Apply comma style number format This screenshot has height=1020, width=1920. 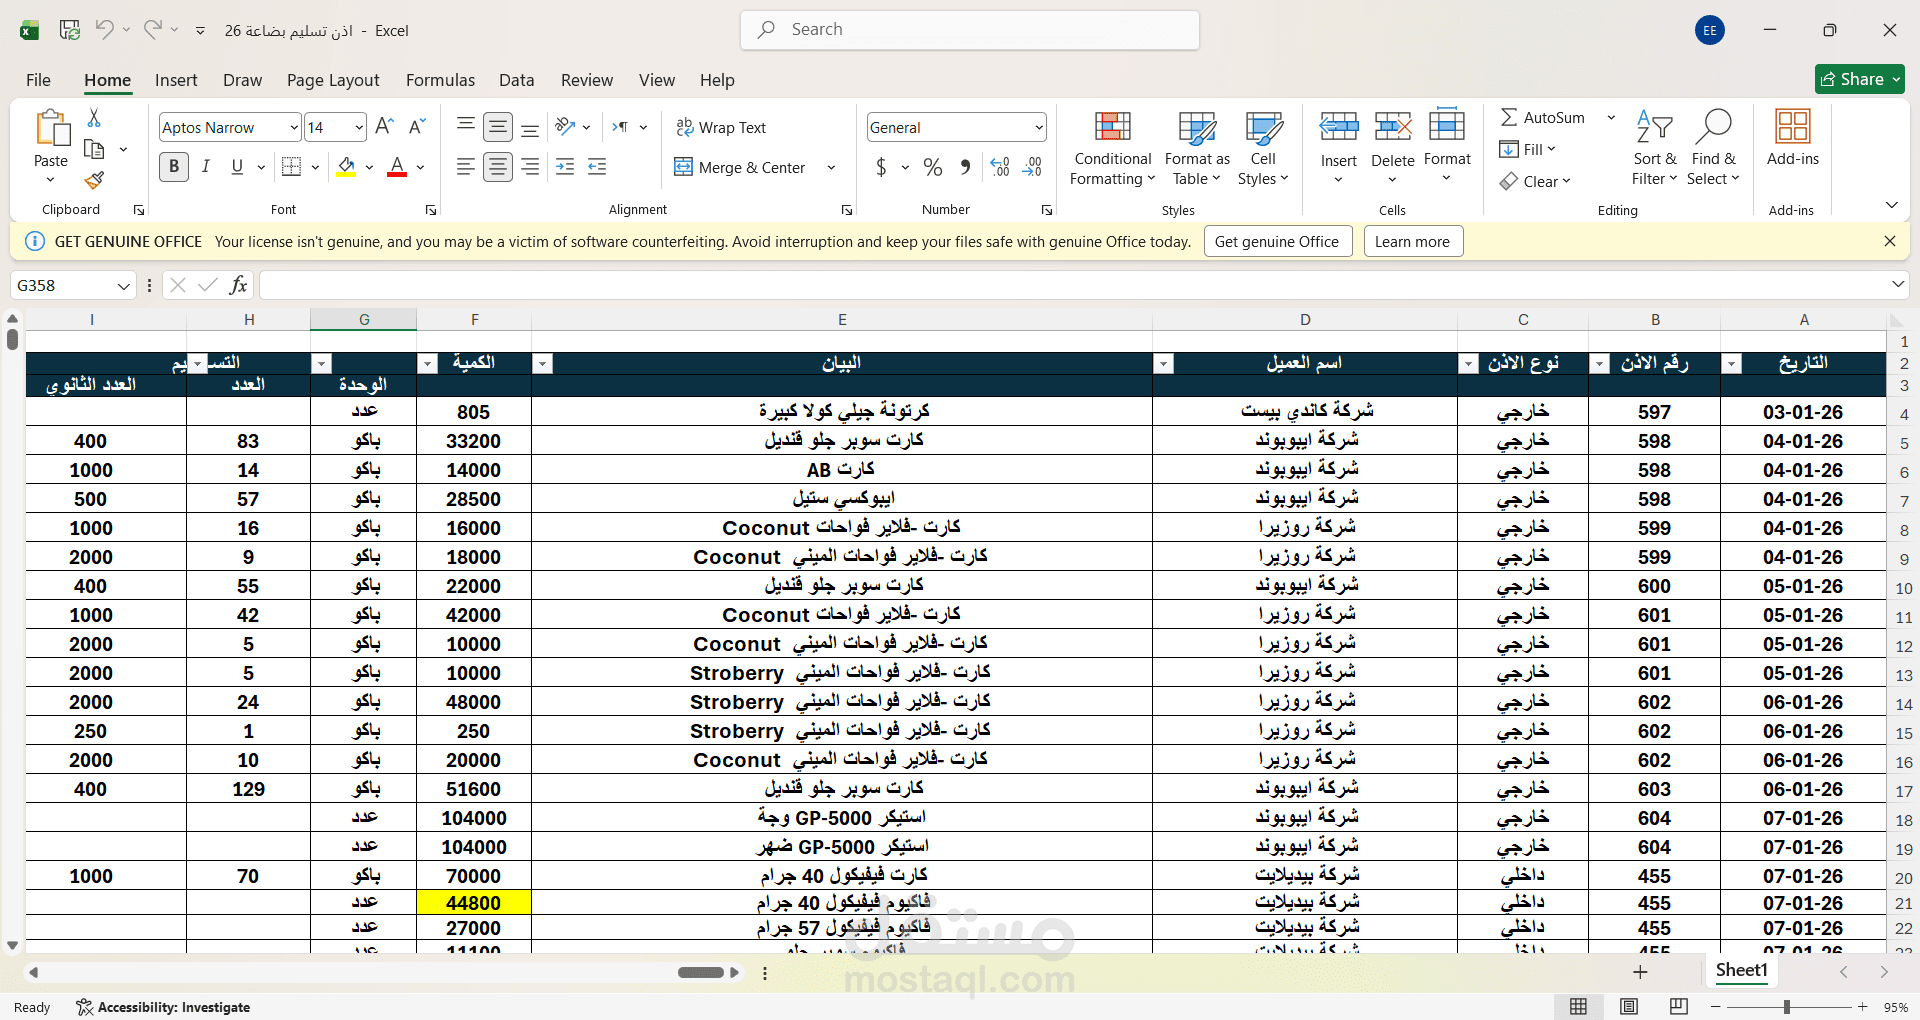965,167
